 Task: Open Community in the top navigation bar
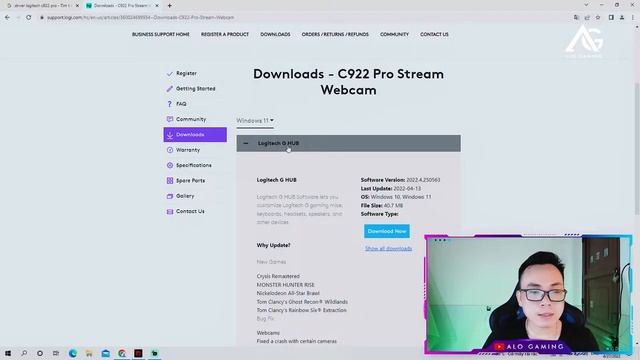[x=394, y=34]
